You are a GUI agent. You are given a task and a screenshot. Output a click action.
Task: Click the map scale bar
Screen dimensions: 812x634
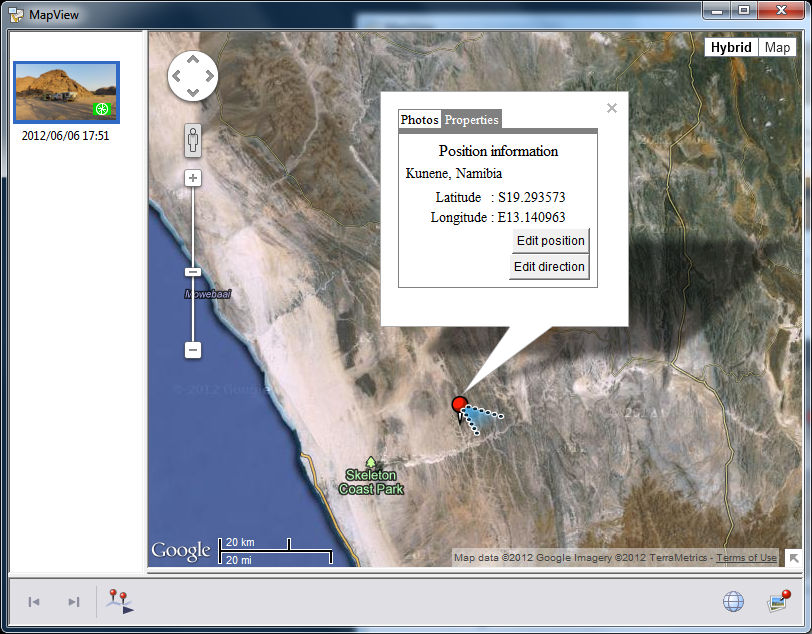coord(275,551)
